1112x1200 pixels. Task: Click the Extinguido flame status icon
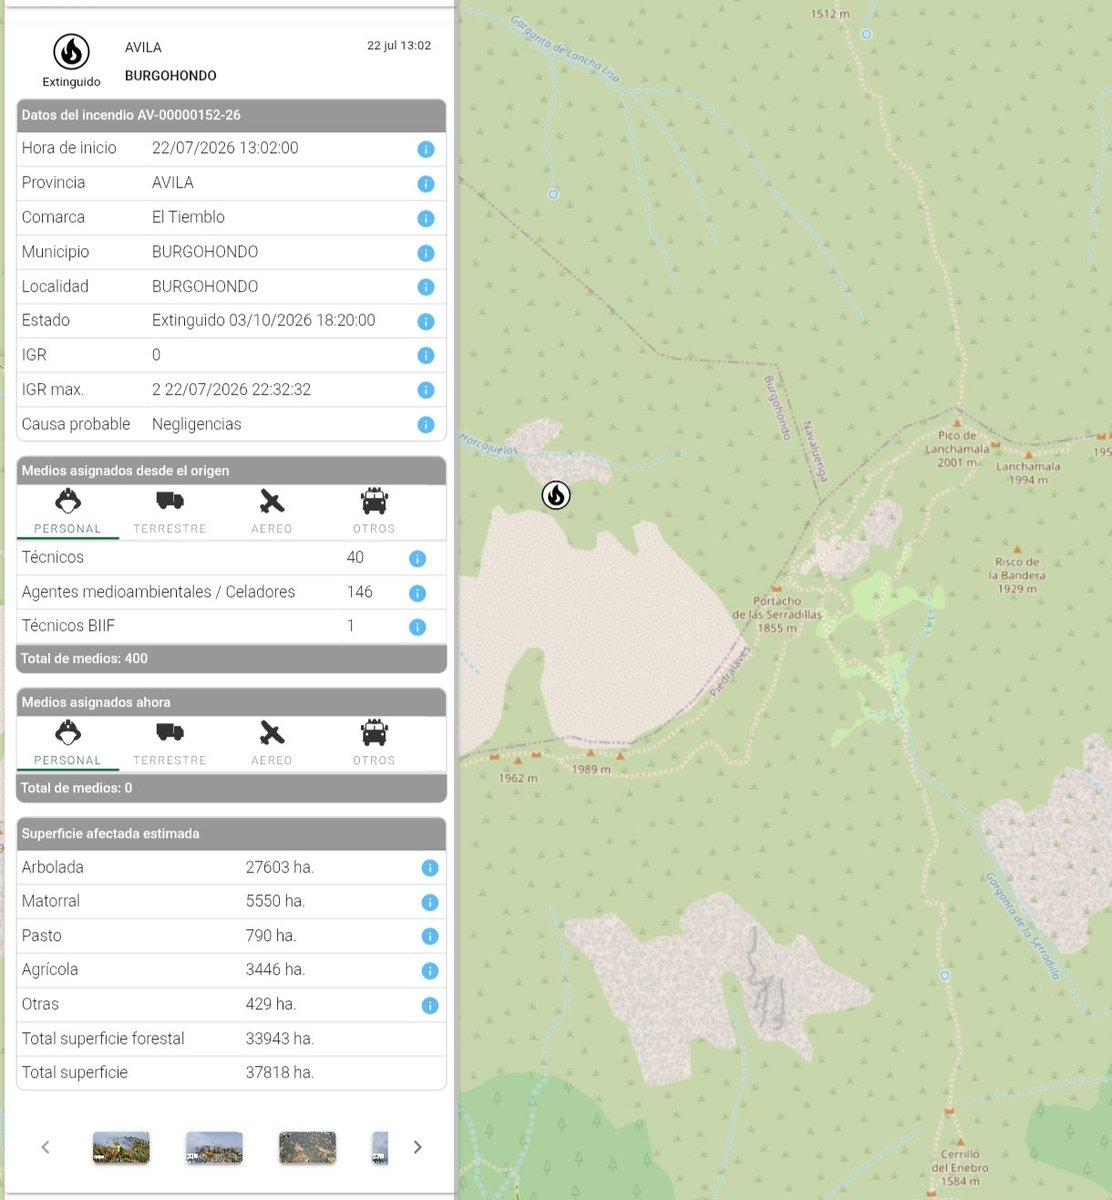(x=71, y=52)
